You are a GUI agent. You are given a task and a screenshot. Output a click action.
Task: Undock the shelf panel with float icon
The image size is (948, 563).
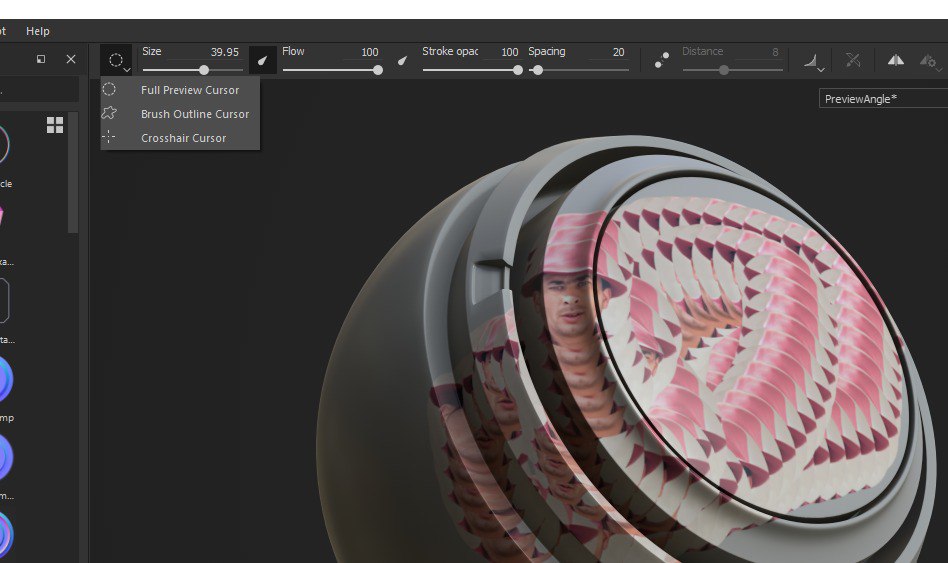pos(41,59)
